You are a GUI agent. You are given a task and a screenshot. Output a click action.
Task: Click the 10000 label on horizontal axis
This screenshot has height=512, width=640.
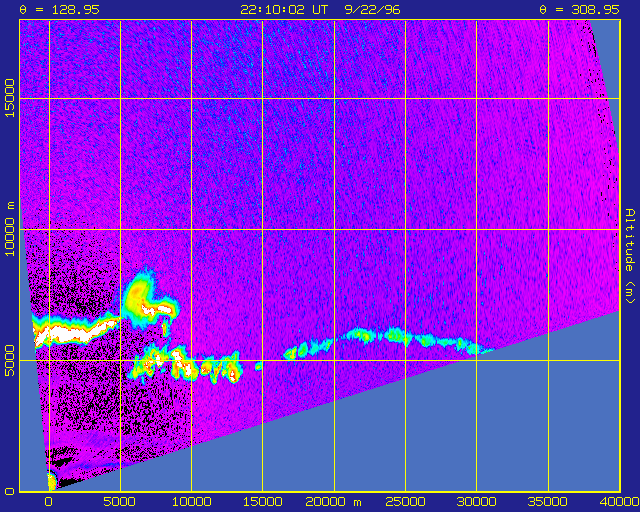(x=191, y=502)
